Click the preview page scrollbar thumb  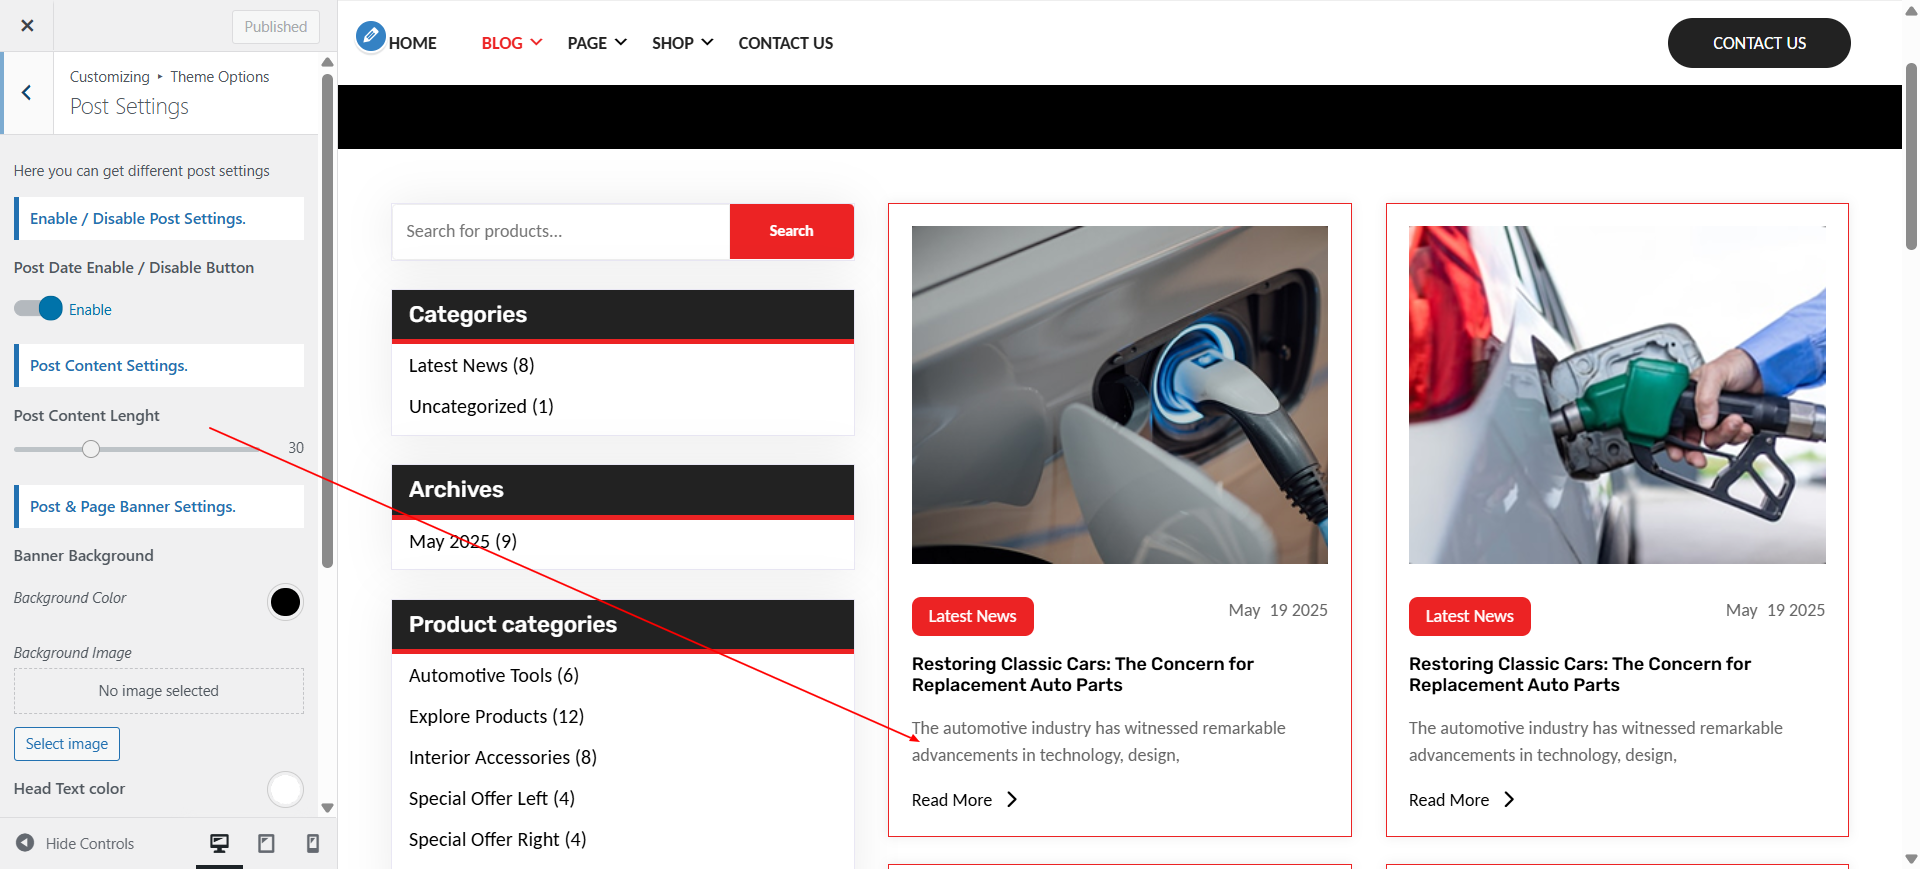point(1911,155)
